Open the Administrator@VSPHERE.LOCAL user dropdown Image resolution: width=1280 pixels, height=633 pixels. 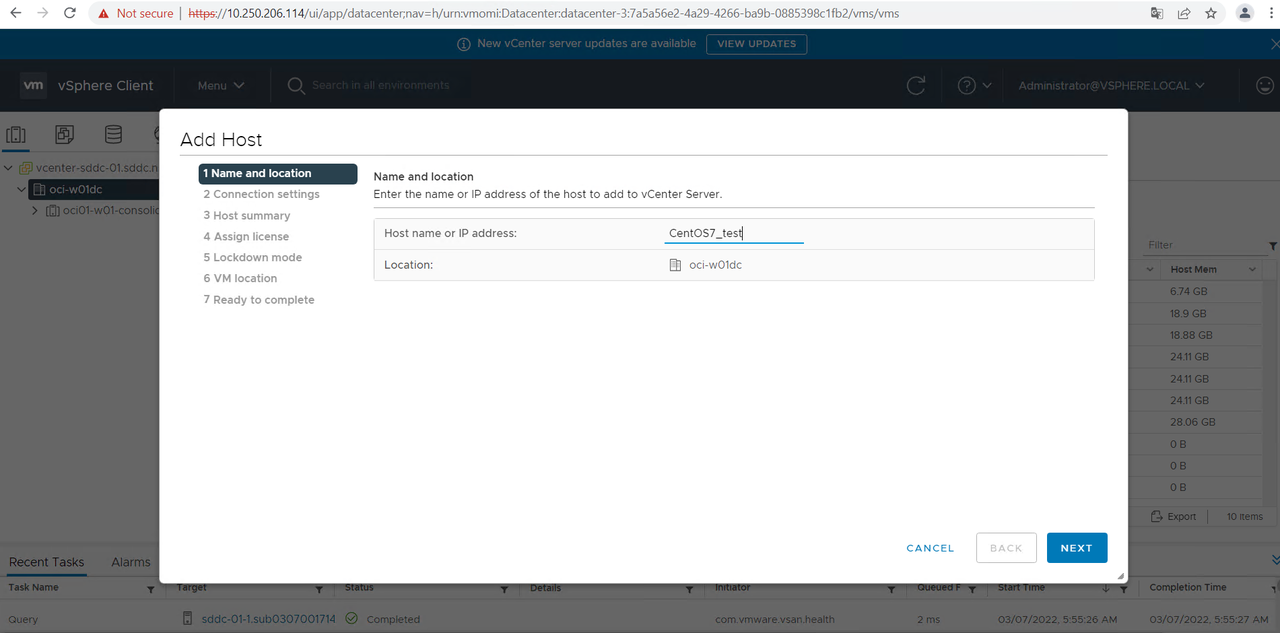(x=1111, y=86)
